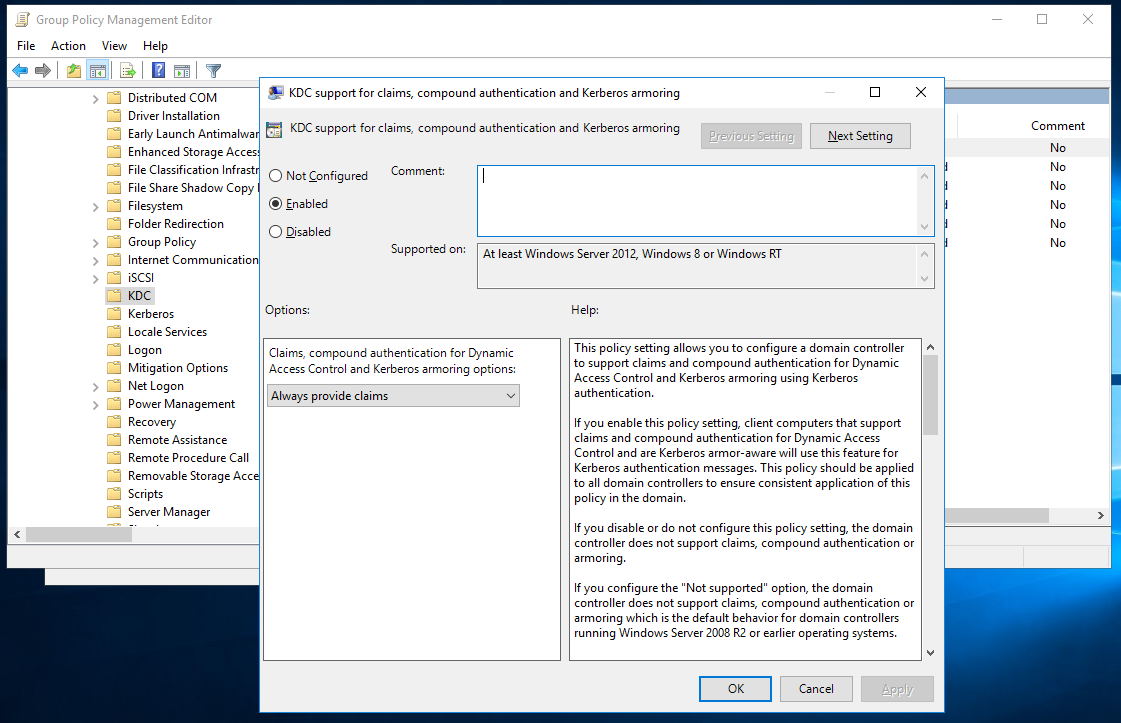Expand the Power Management tree node
The height and width of the screenshot is (723, 1121).
pyautogui.click(x=96, y=405)
